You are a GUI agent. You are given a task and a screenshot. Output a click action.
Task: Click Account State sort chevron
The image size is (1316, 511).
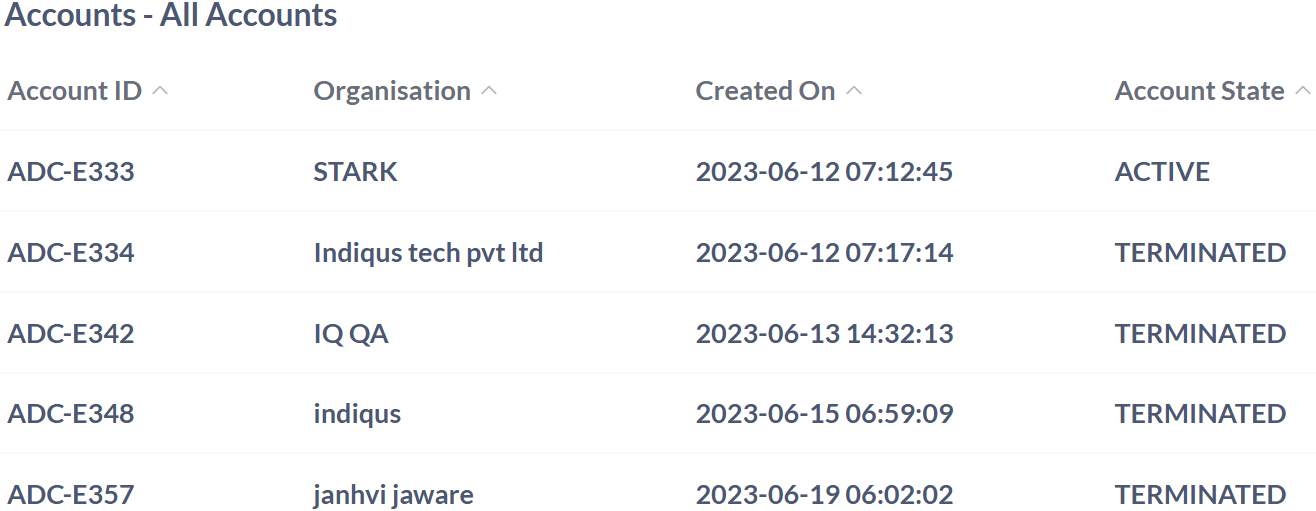click(x=1302, y=91)
